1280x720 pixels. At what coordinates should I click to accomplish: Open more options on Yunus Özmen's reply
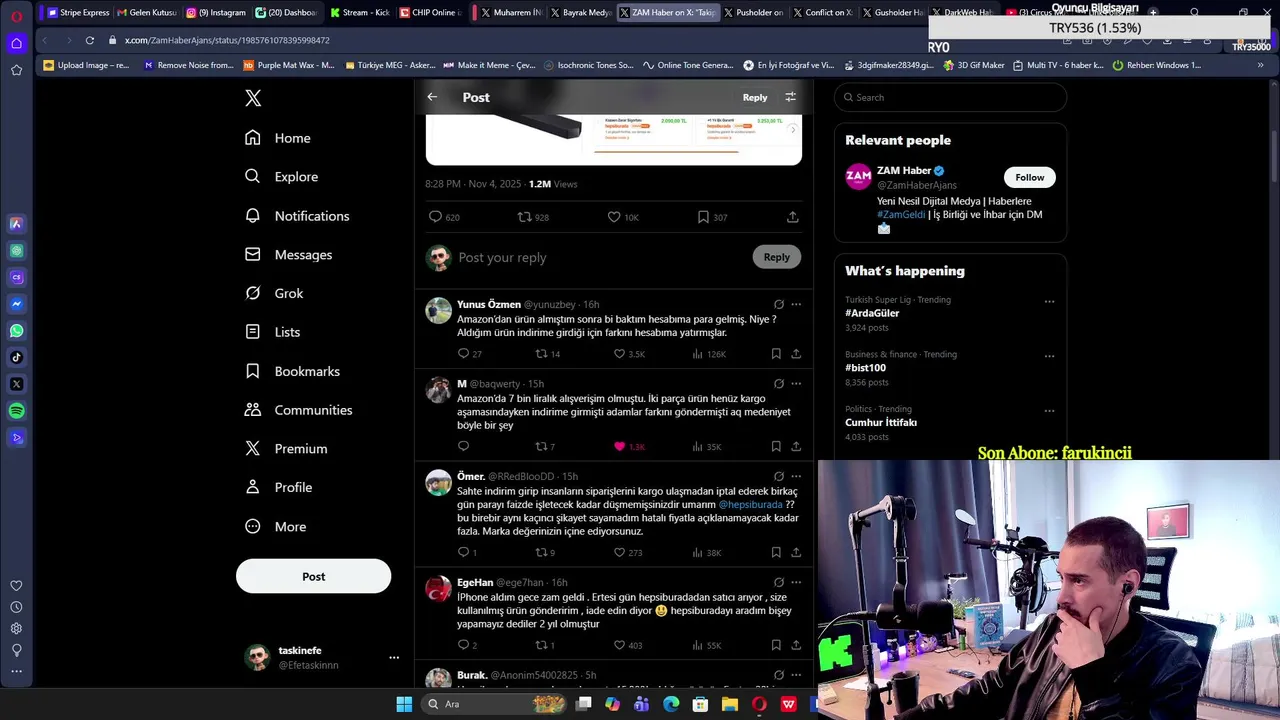click(x=796, y=304)
